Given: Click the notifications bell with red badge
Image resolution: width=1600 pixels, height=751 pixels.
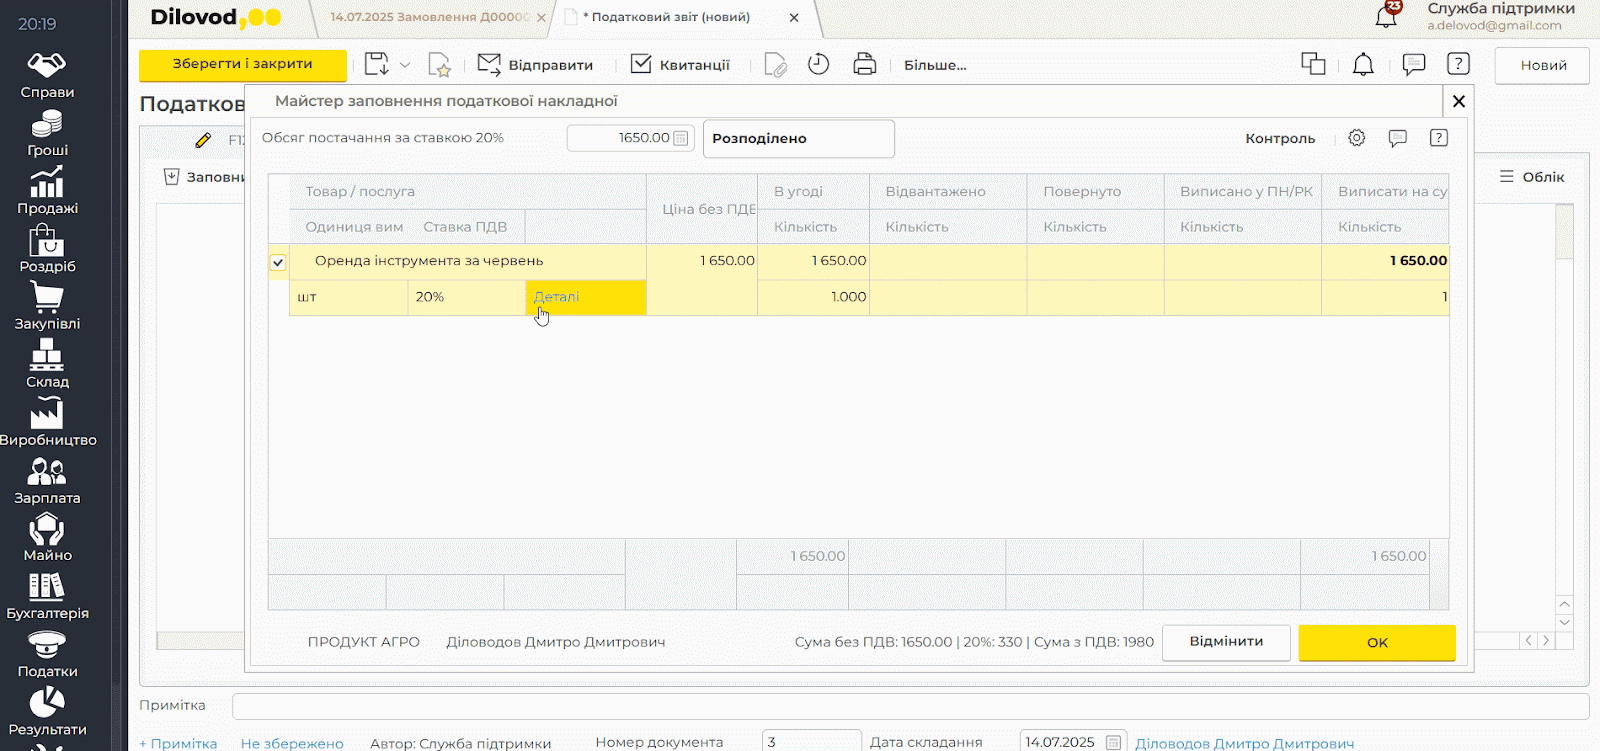Looking at the screenshot, I should tap(1386, 16).
